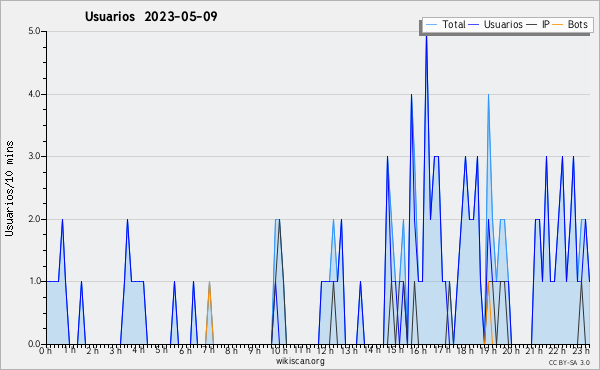600x370 pixels.
Task: Click the light blue Total legend line
Action: coord(431,25)
